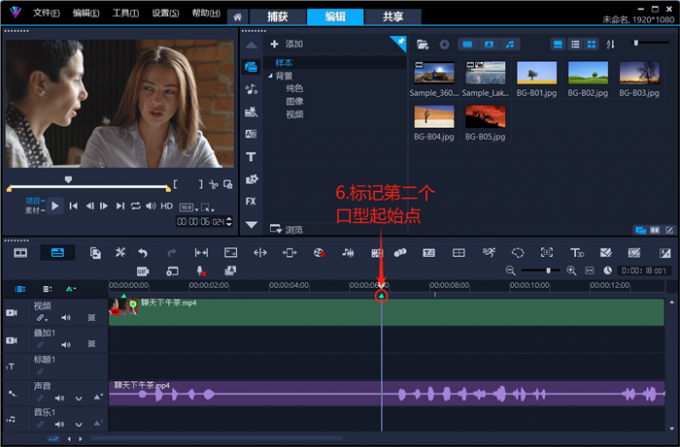
Task: Switch library to list view
Action: coord(575,44)
